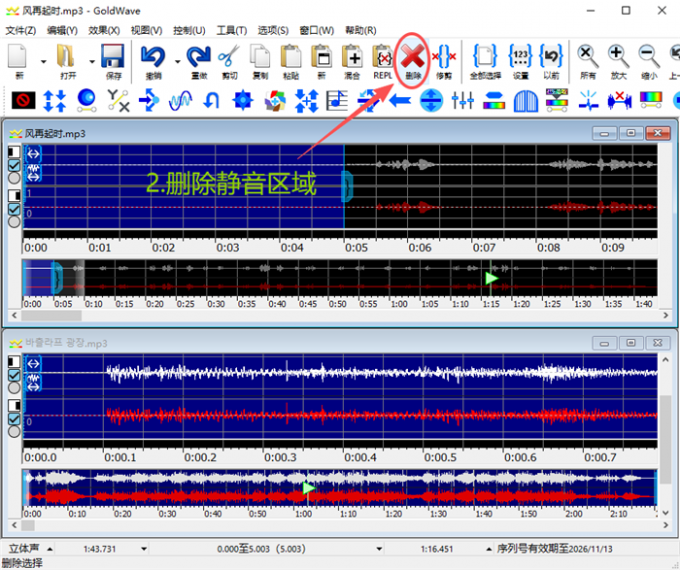Open the Tools (工具) menu
The height and width of the screenshot is (570, 680).
coord(232,30)
